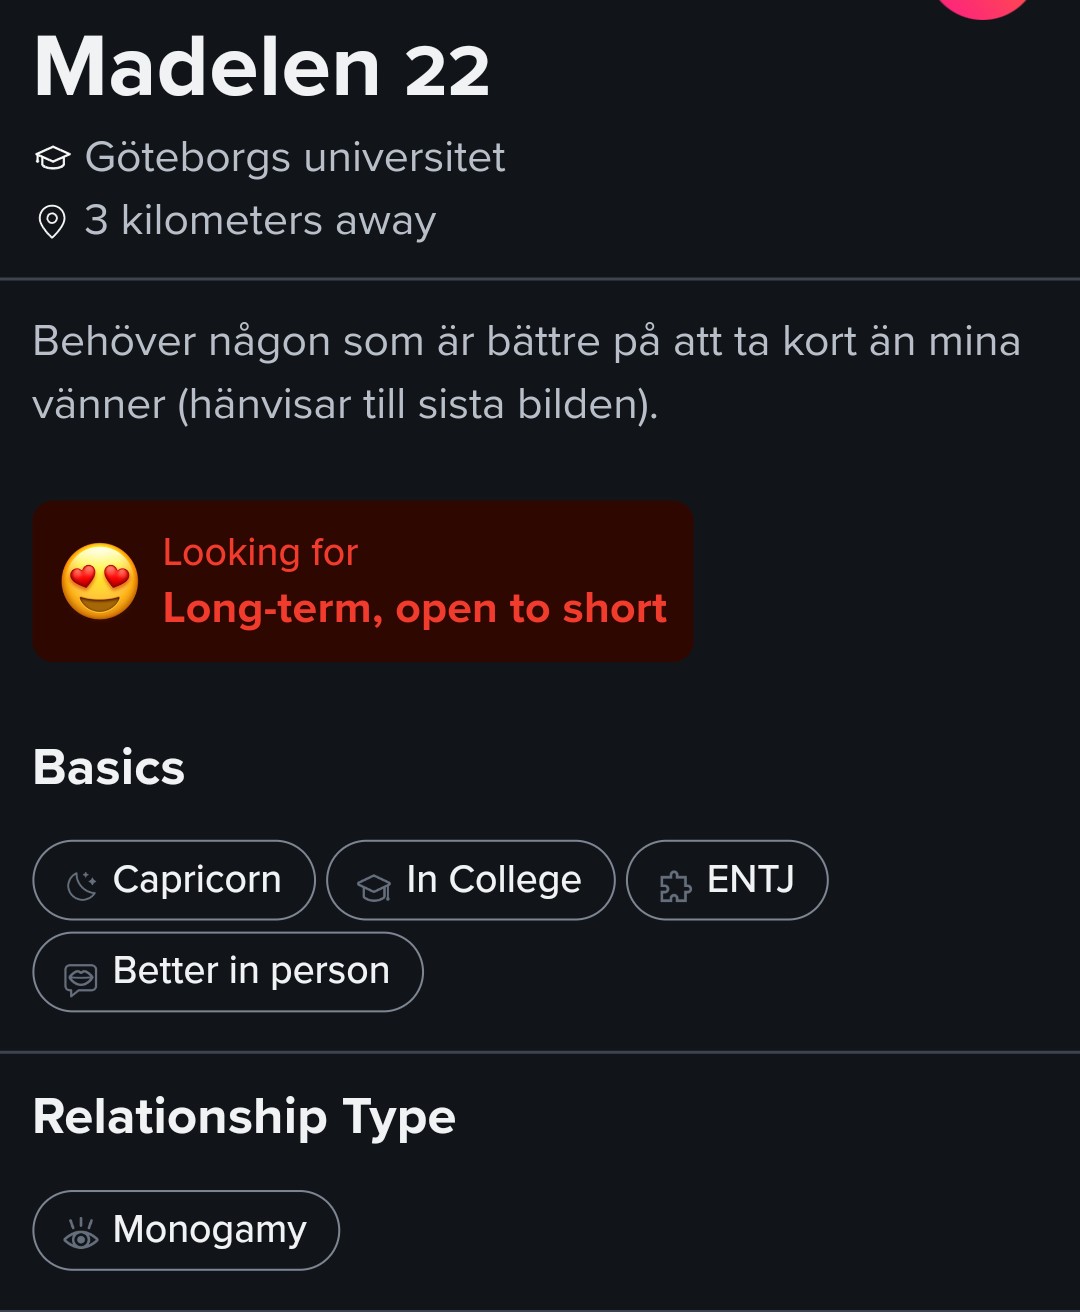This screenshot has height=1312, width=1080.
Task: Select the ENTJ personality chip
Action: (727, 880)
